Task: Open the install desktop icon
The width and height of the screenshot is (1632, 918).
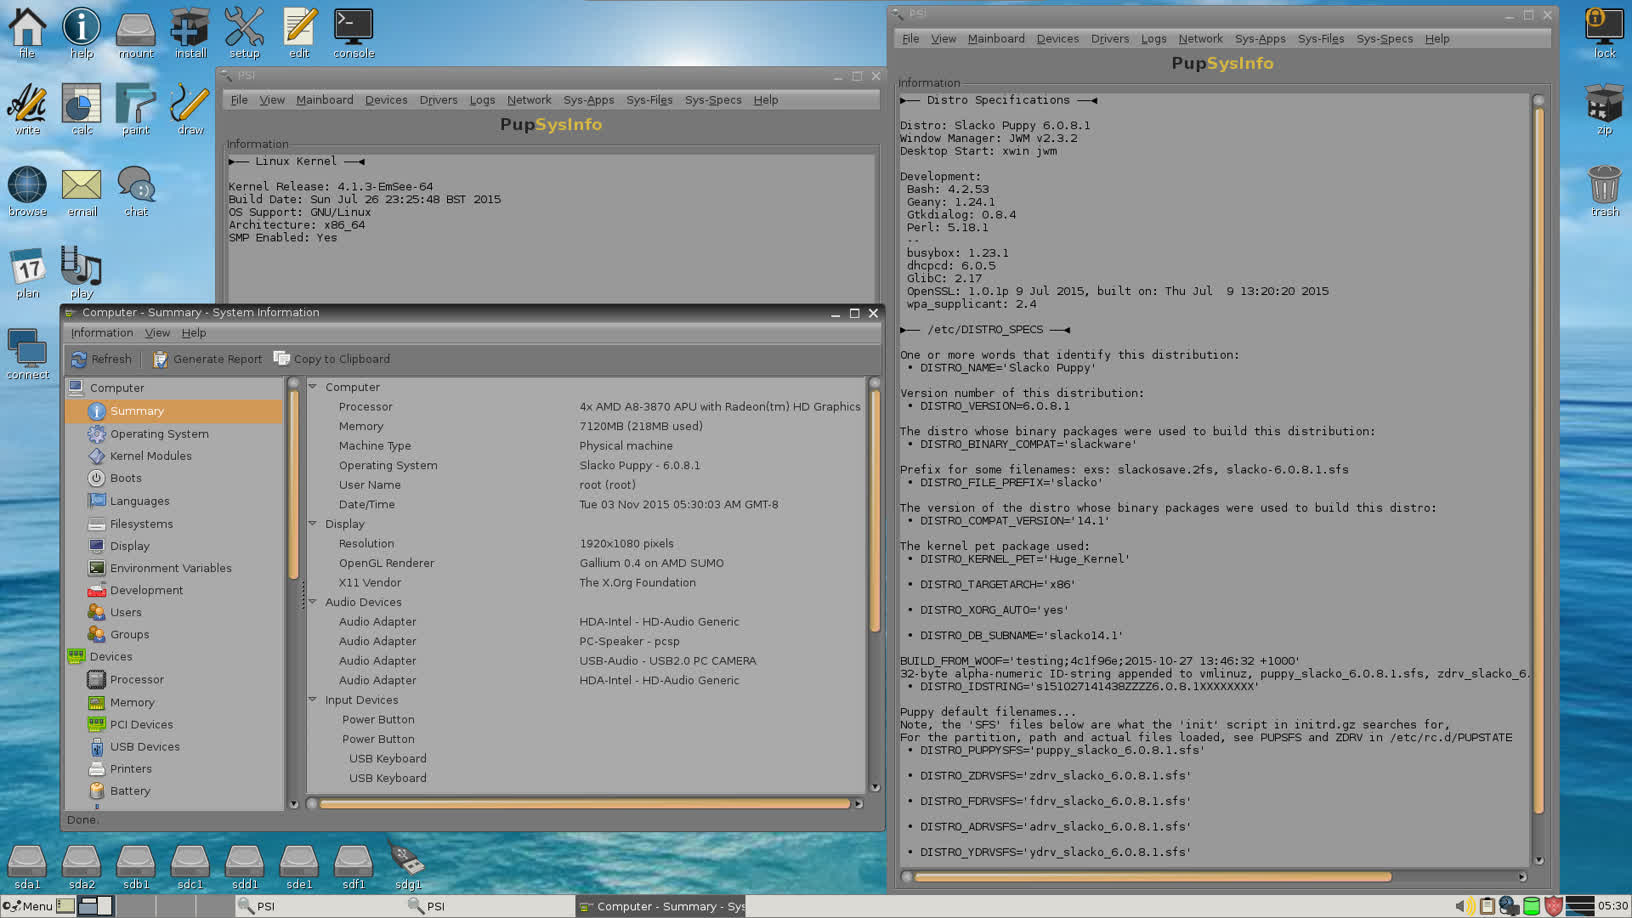Action: click(190, 32)
